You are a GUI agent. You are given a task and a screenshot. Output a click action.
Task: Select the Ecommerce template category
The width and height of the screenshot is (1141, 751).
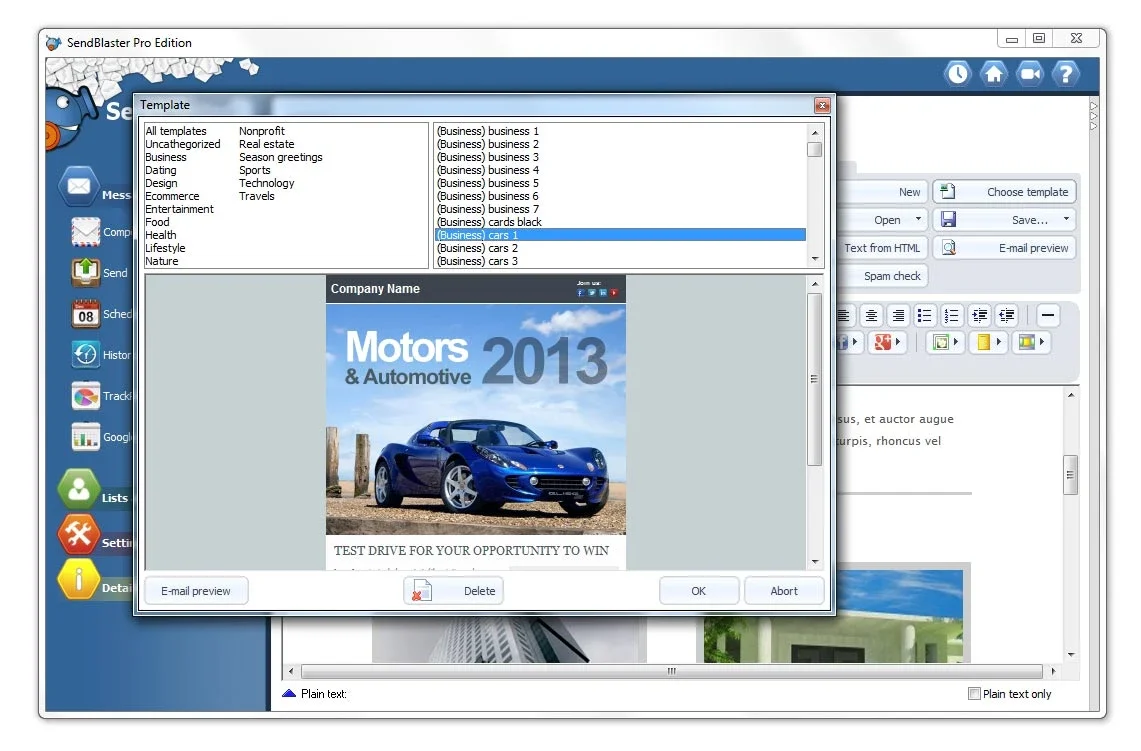point(172,196)
